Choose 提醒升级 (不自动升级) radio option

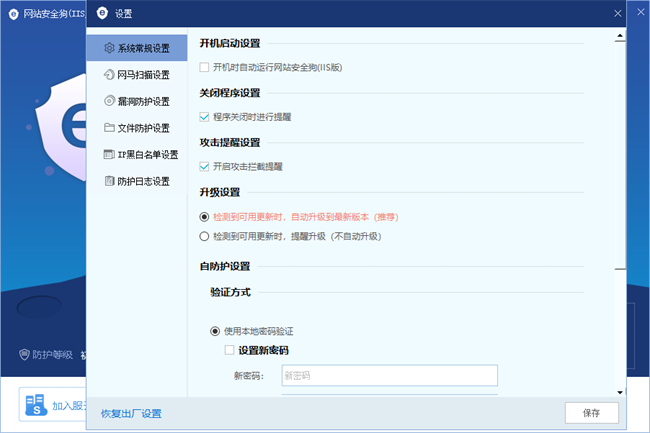point(204,236)
